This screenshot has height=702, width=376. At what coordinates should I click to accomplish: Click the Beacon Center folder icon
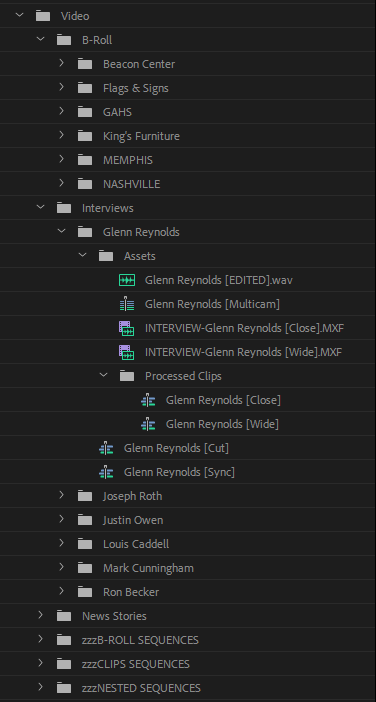85,64
